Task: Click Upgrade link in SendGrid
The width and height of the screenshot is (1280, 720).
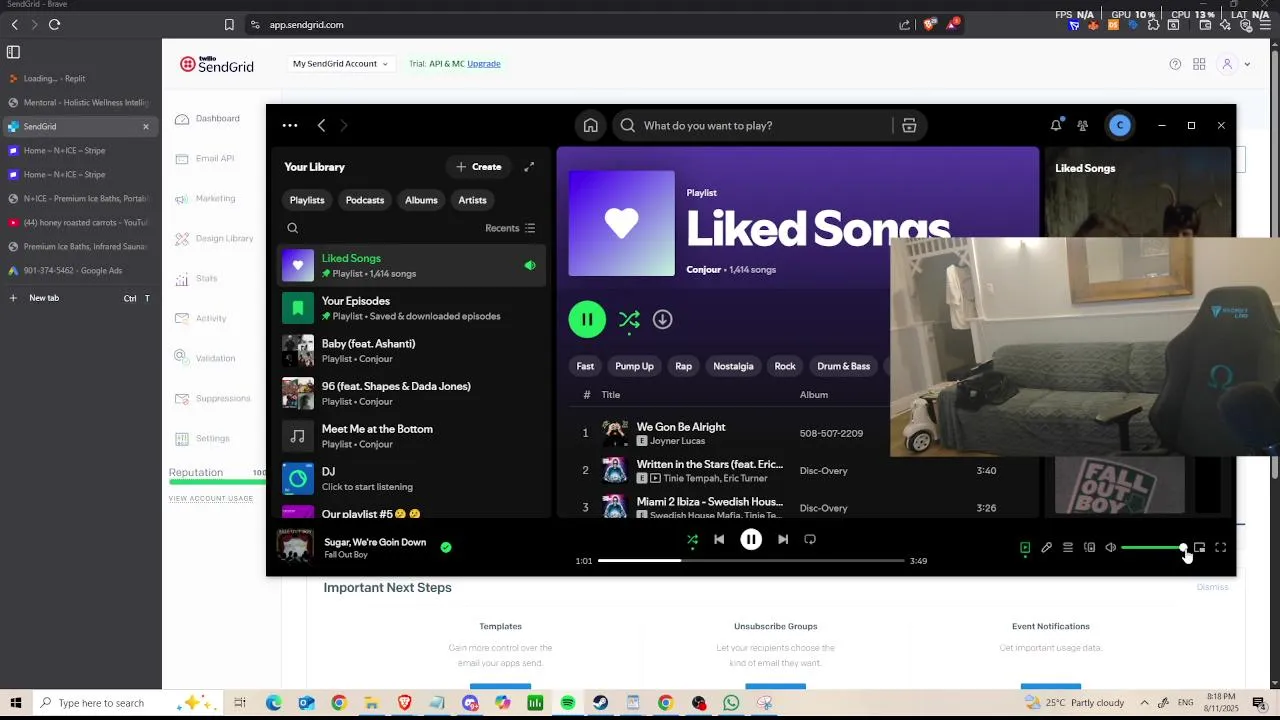Action: tap(483, 64)
